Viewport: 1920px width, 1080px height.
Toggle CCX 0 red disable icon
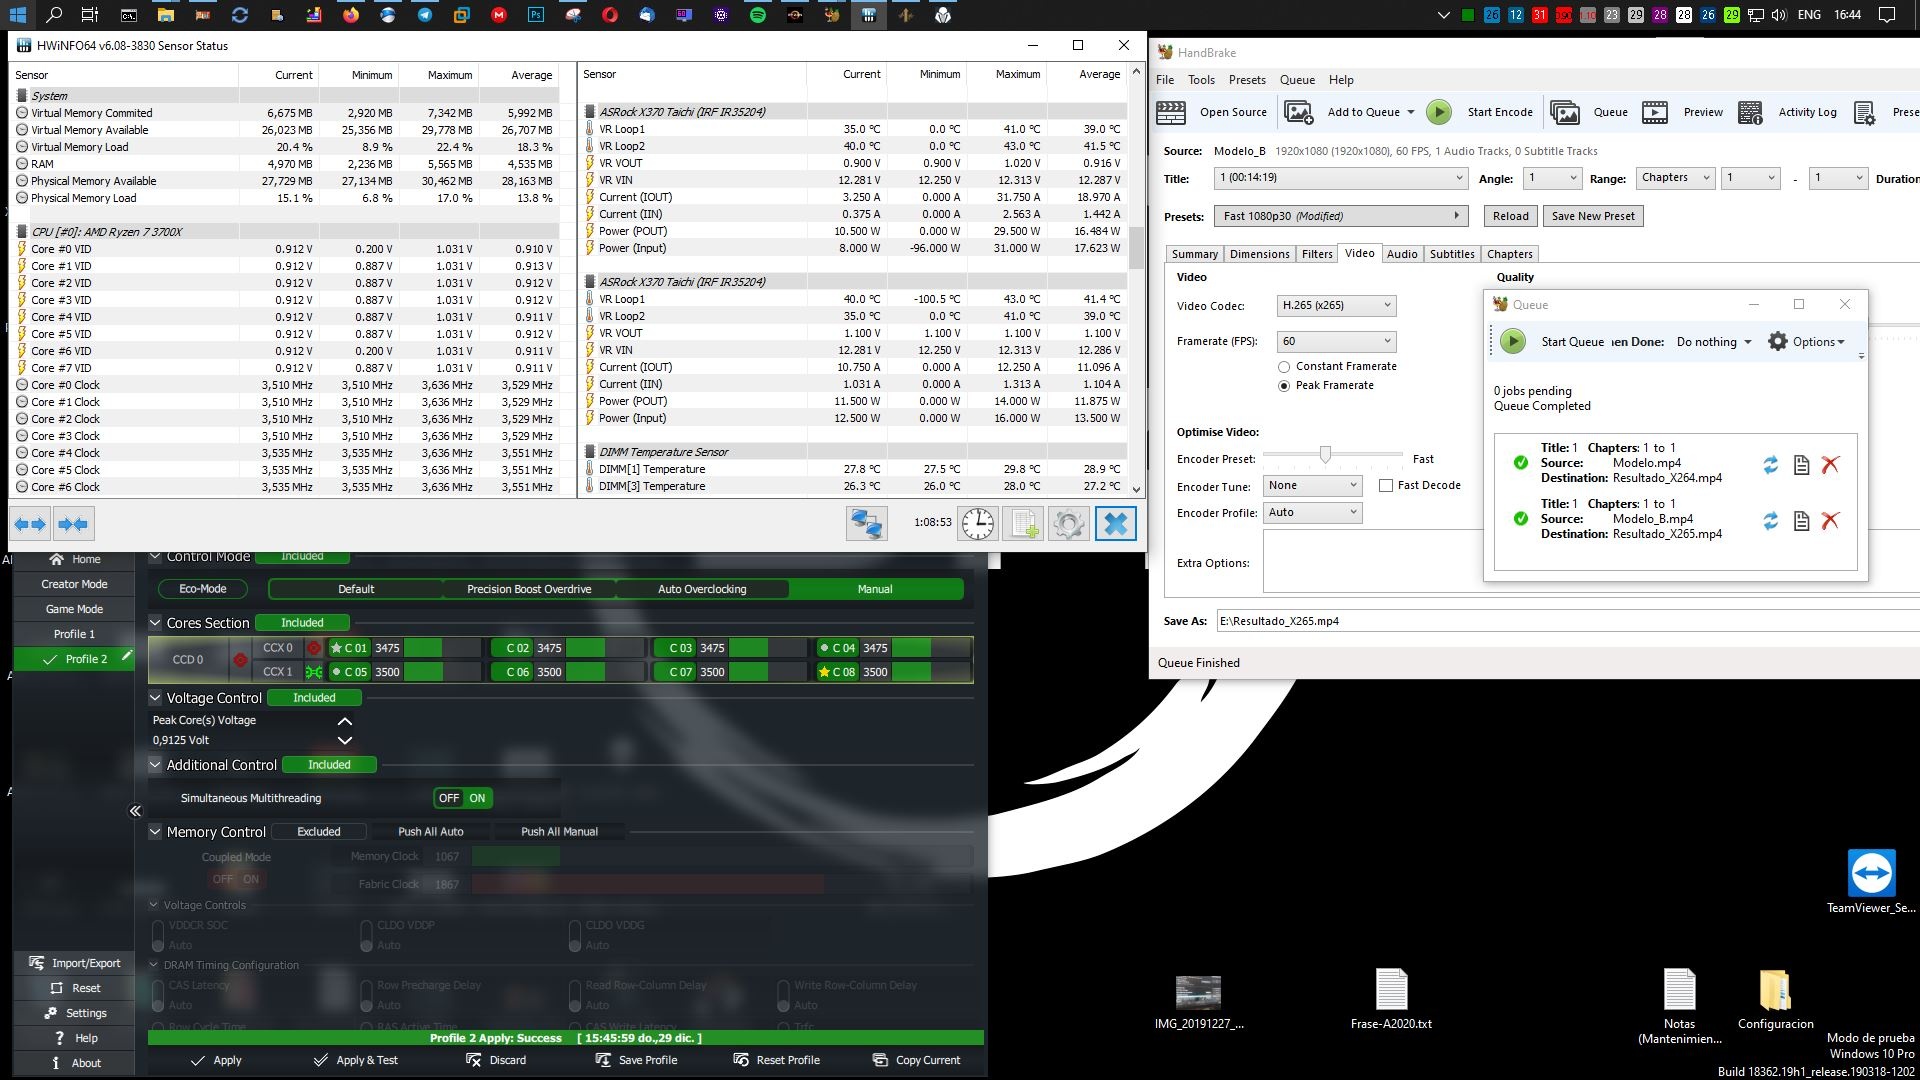point(314,648)
